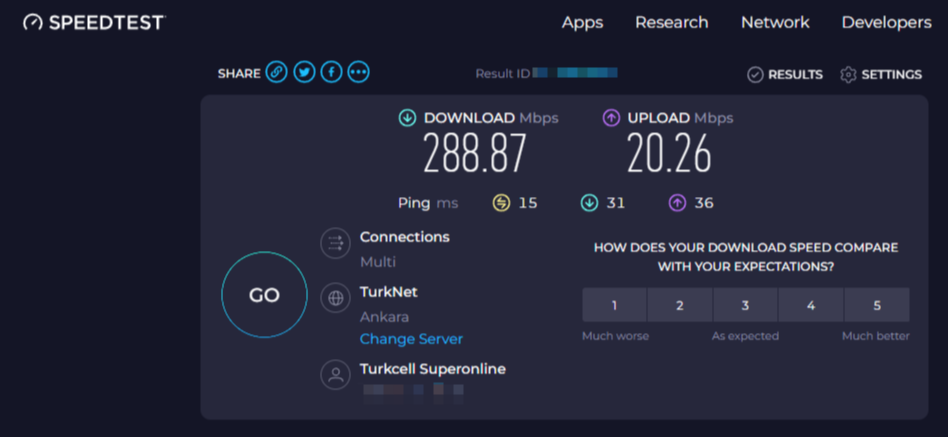Screen dimensions: 948x437
Task: Open the Research menu
Action: (x=671, y=23)
